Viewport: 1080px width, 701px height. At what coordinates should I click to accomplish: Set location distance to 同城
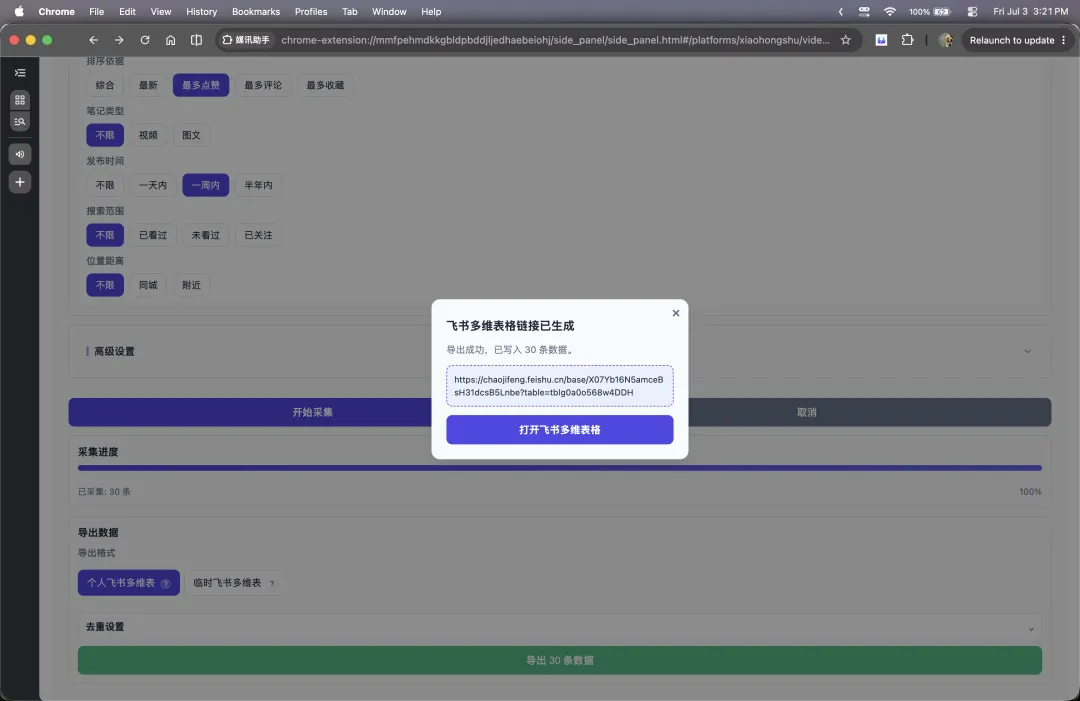[x=148, y=285]
